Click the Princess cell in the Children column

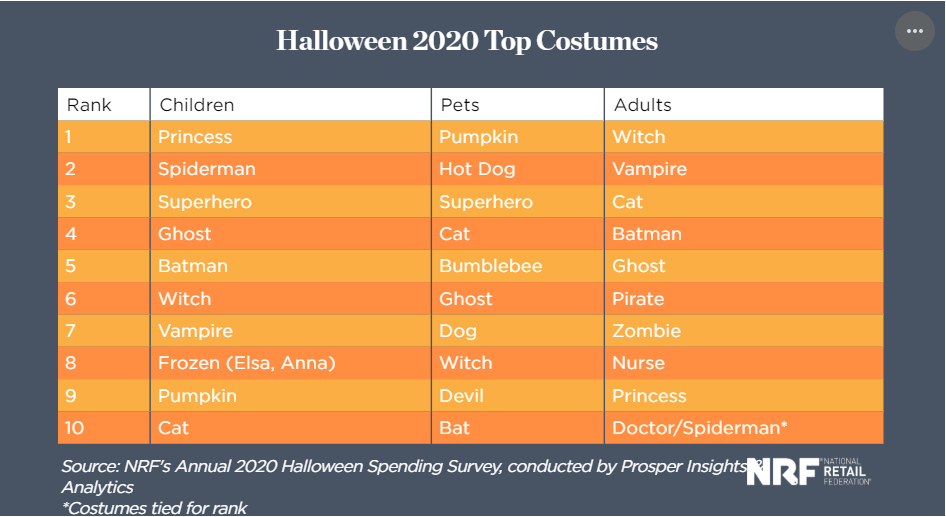(x=195, y=137)
